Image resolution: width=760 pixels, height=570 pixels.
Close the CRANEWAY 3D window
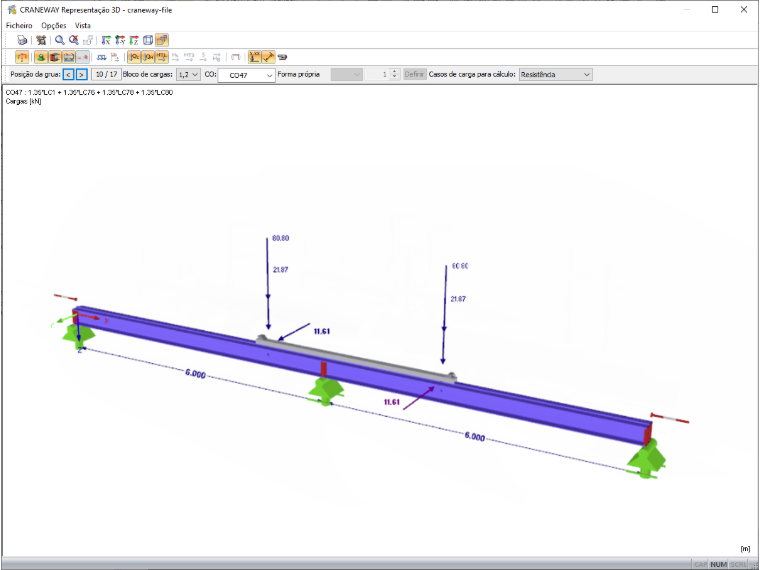tap(744, 10)
